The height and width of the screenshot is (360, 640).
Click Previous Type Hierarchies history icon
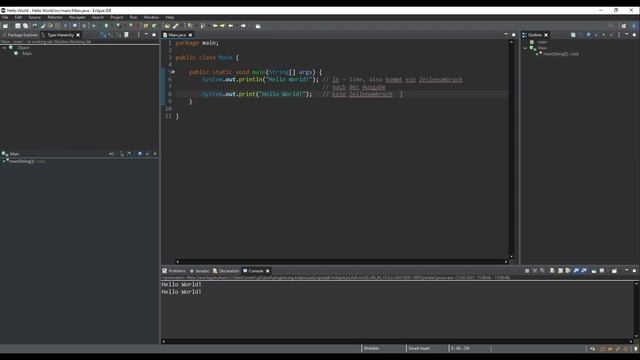click(x=126, y=35)
